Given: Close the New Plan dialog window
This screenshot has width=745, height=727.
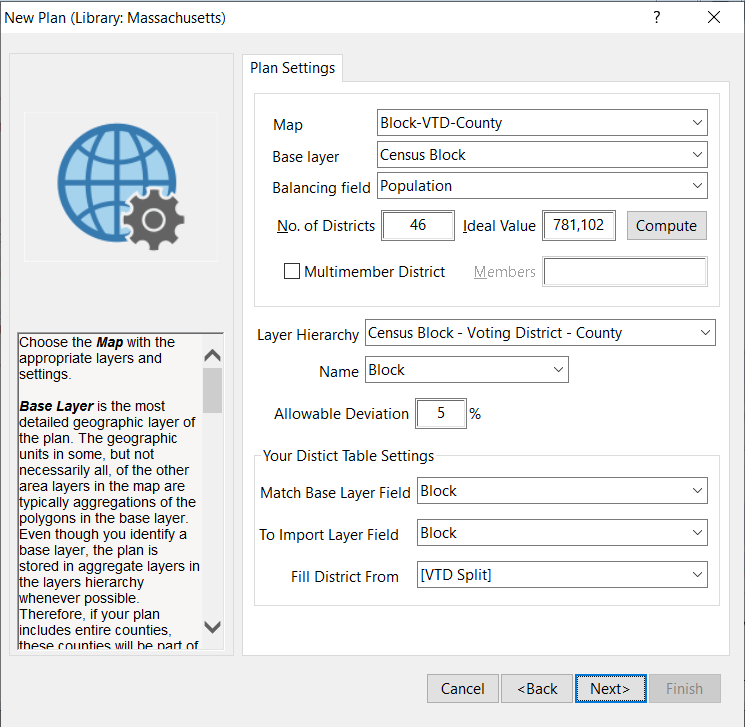Looking at the screenshot, I should point(714,18).
